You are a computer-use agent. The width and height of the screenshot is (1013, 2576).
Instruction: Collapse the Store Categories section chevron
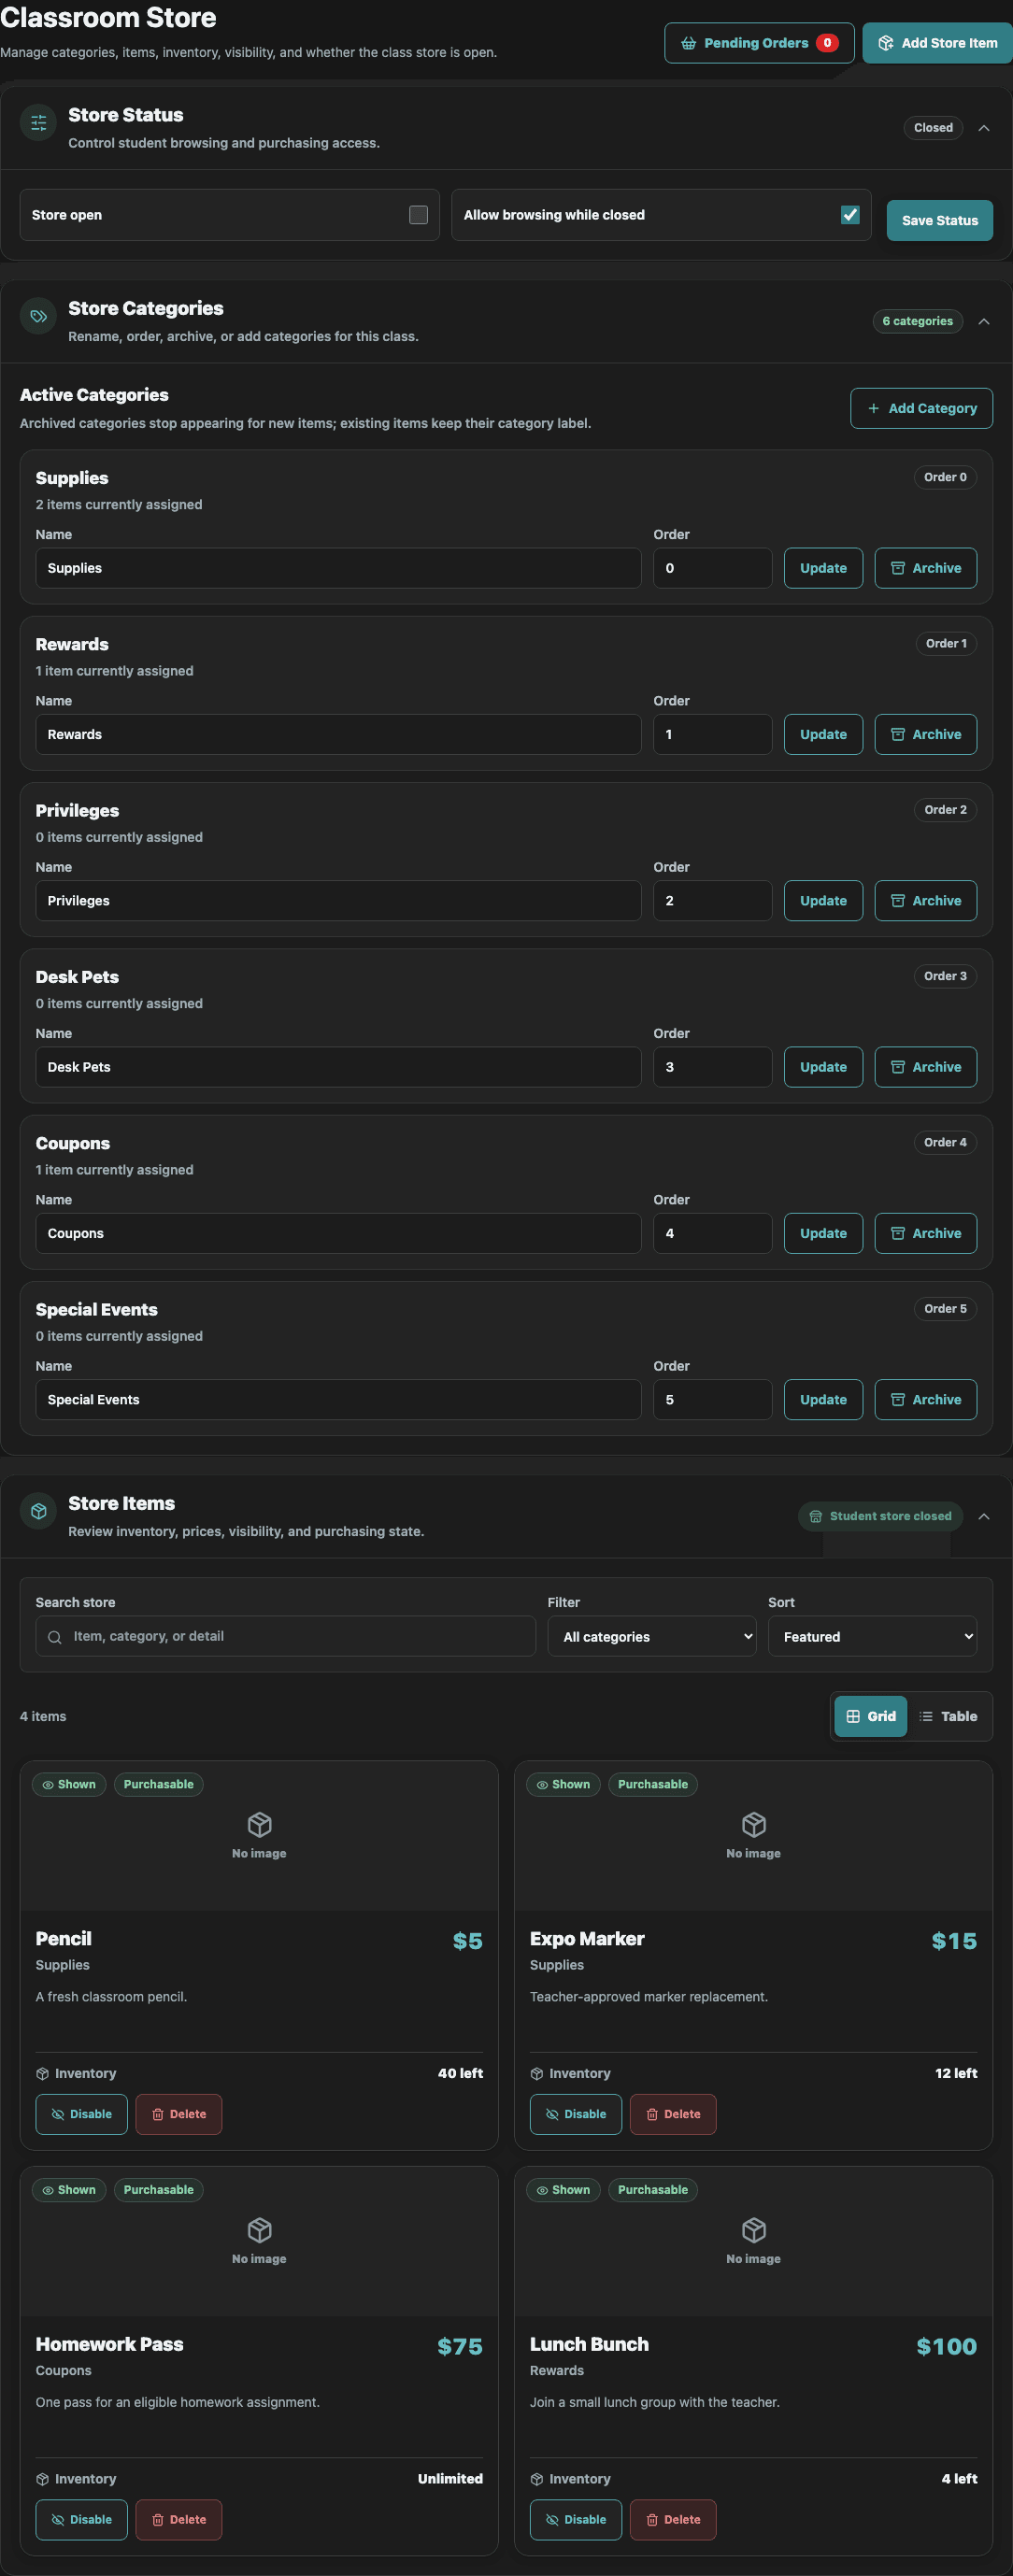984,321
